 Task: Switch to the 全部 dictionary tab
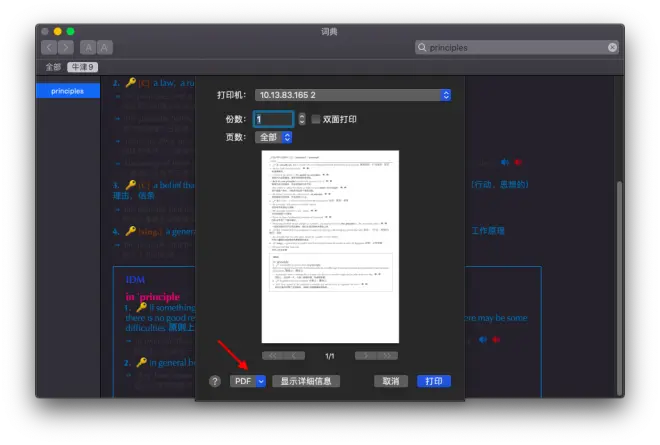click(x=53, y=67)
